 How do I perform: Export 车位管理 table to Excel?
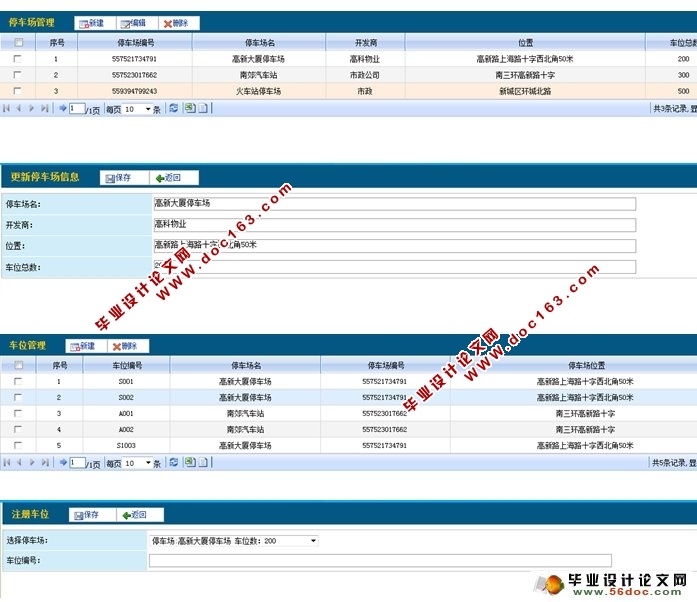[190, 462]
